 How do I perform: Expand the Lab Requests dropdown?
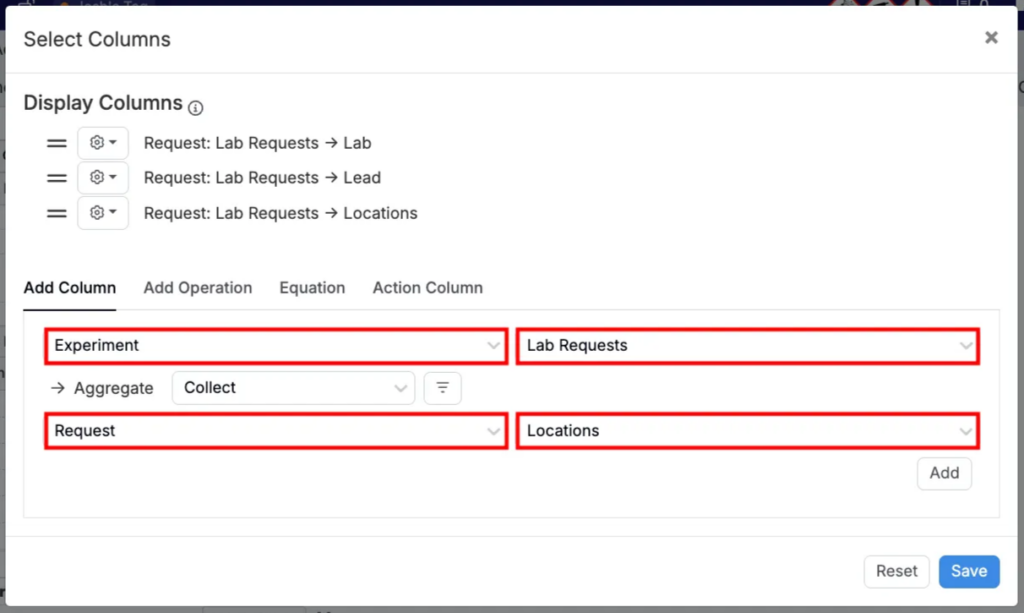pos(747,346)
